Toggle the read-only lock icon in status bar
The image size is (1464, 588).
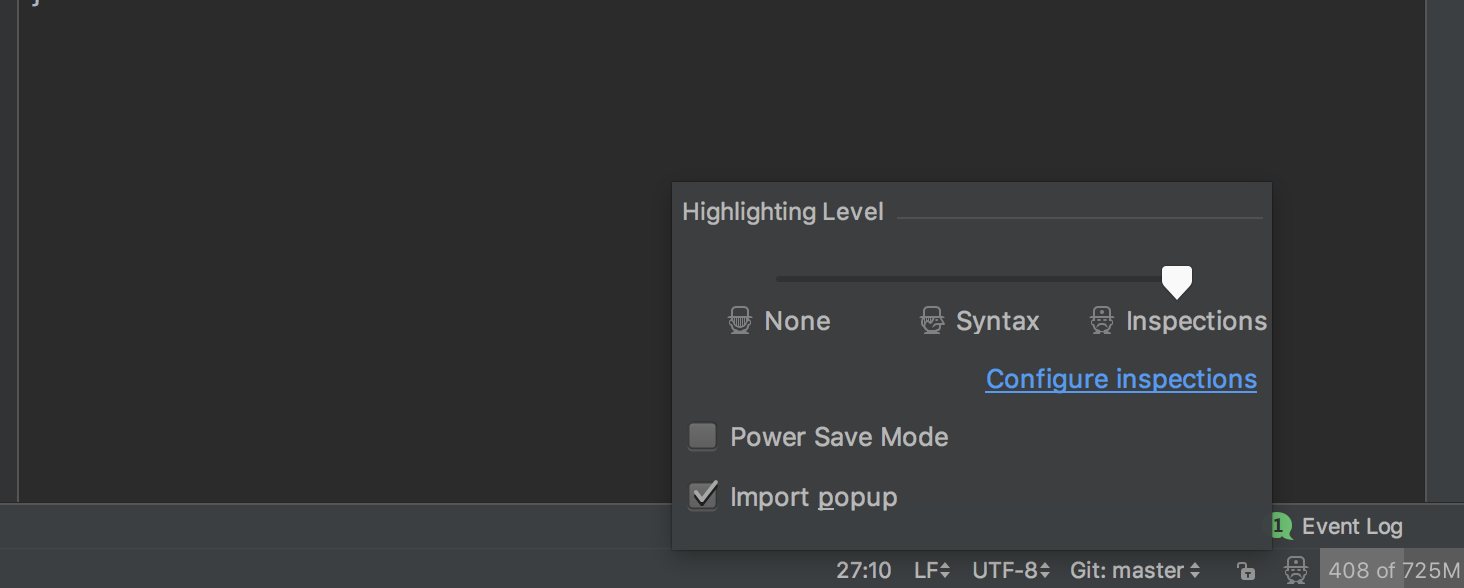1246,571
